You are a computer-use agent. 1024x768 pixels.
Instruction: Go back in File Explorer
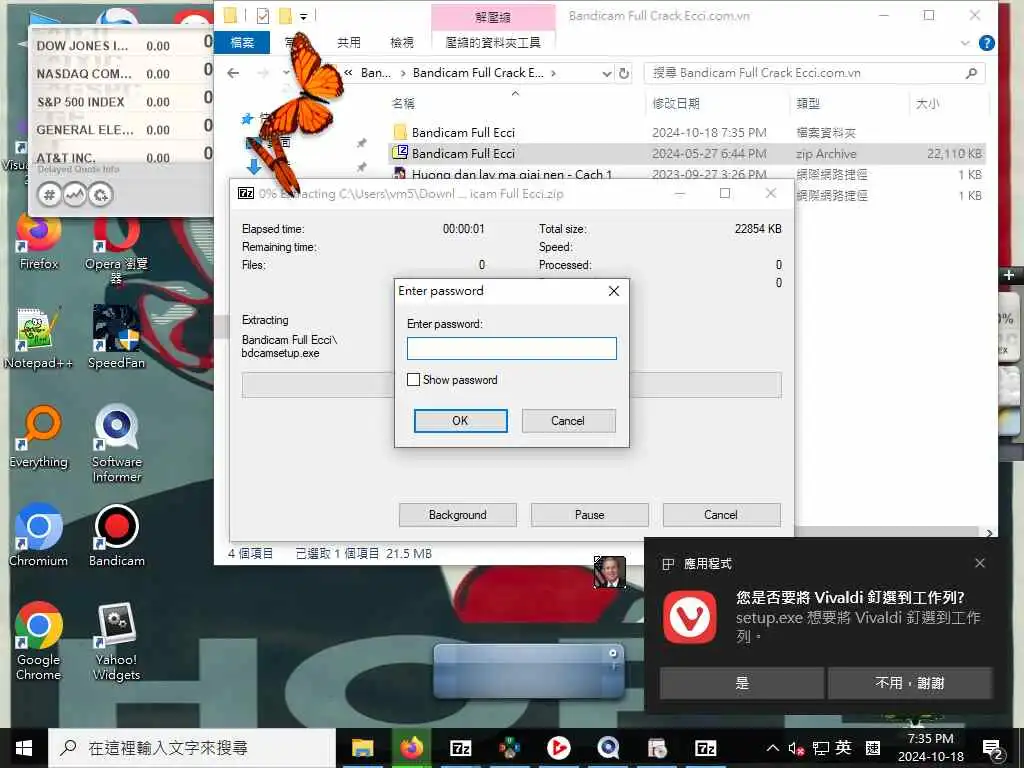[x=233, y=73]
